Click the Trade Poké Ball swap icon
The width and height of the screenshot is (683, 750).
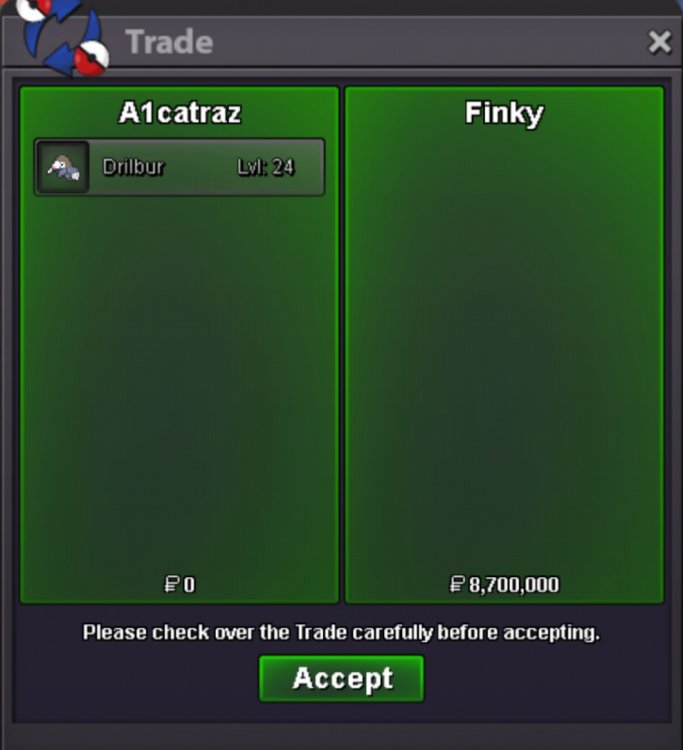[x=62, y=37]
